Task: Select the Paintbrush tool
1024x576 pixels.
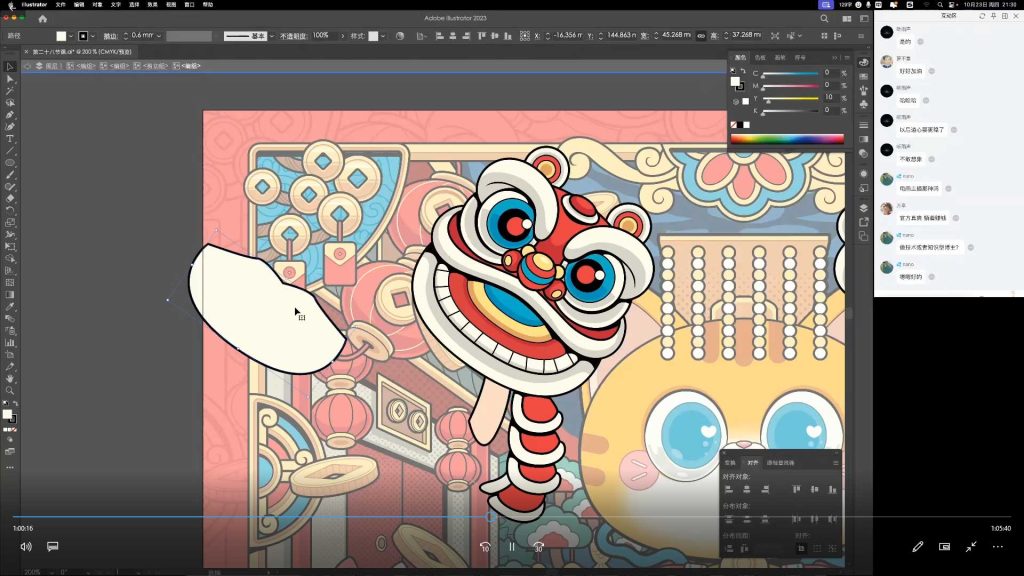Action: [x=10, y=175]
